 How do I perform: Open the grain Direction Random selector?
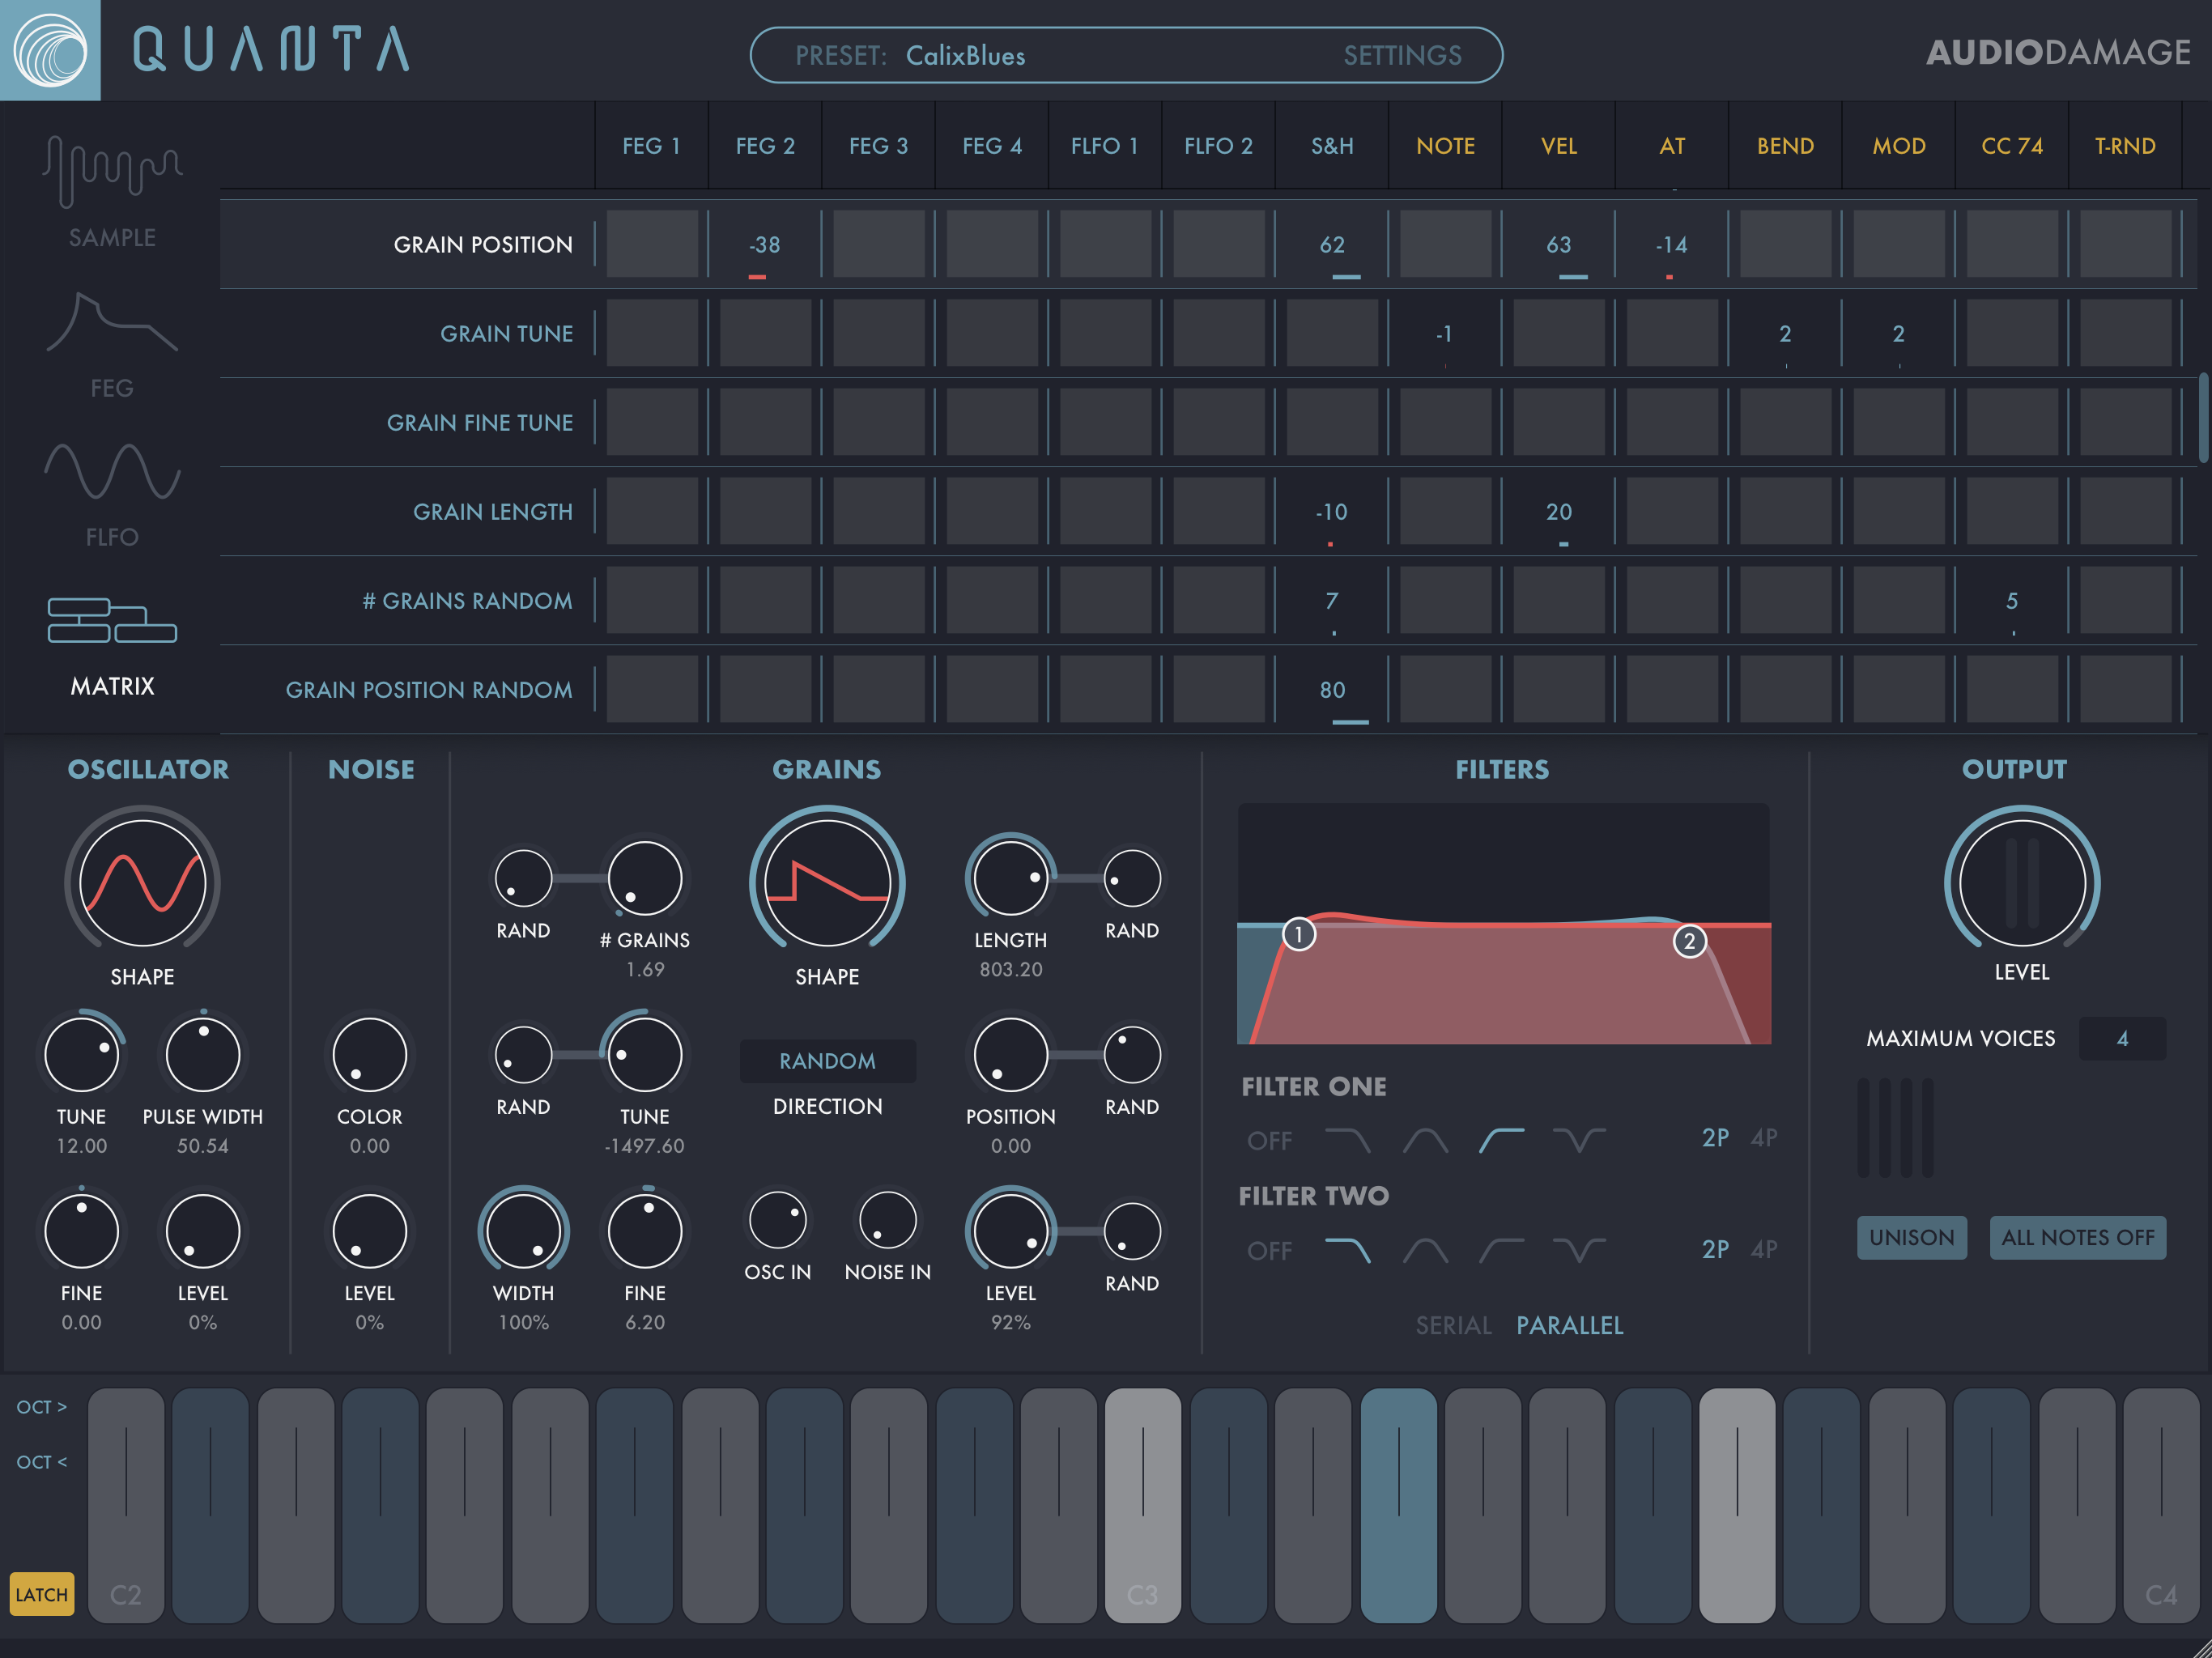(x=827, y=1061)
